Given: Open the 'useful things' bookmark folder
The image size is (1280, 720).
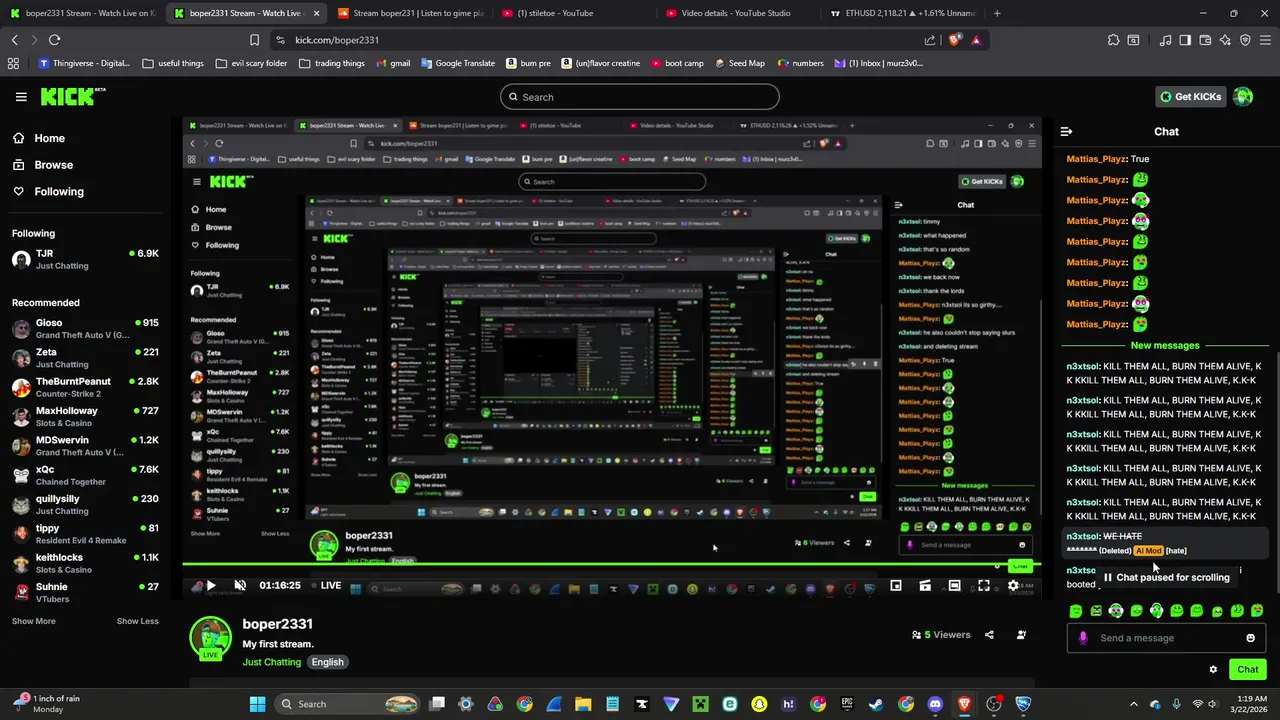Looking at the screenshot, I should click(173, 63).
